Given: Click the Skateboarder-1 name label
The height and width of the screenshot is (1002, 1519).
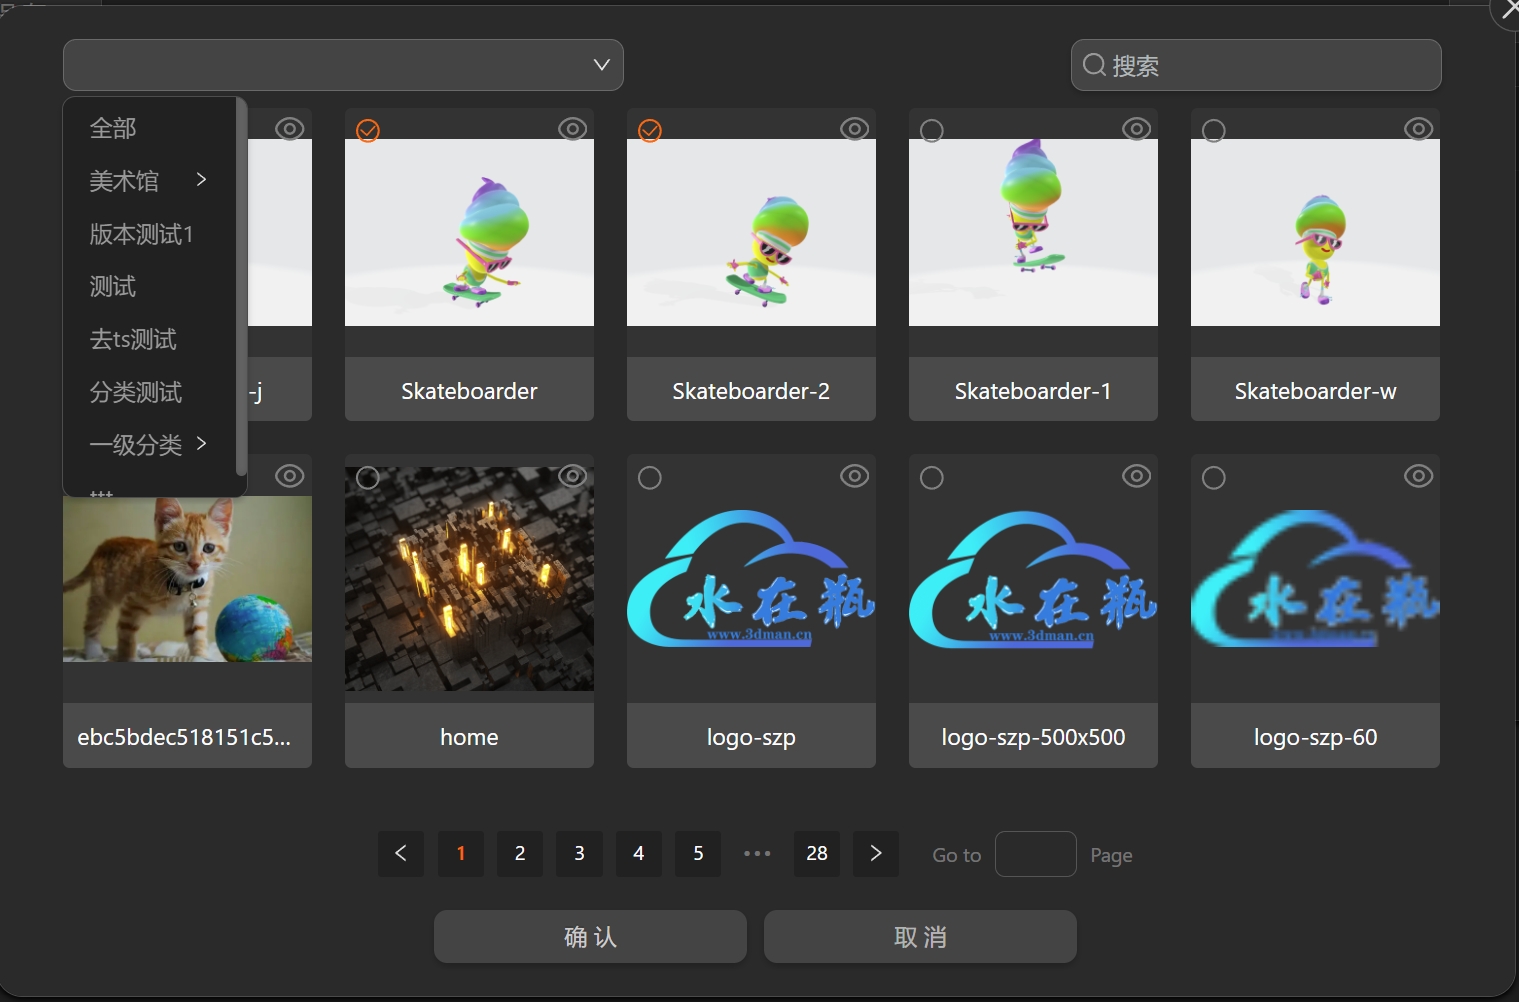Looking at the screenshot, I should tap(1033, 391).
